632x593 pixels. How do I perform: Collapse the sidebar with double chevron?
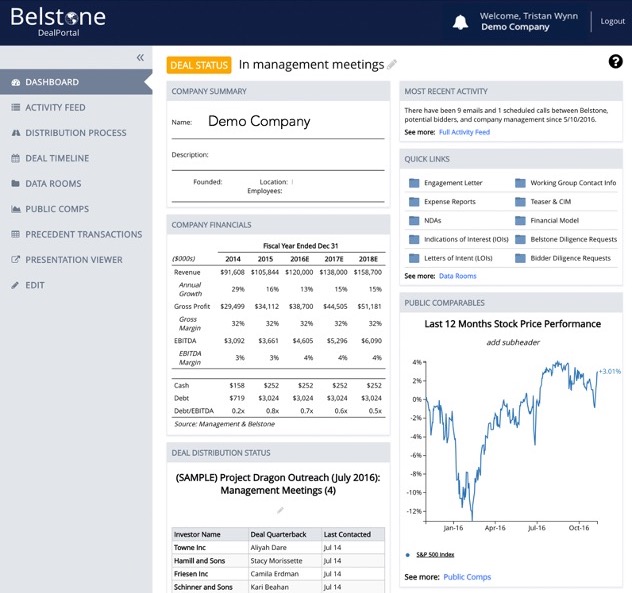pyautogui.click(x=141, y=58)
